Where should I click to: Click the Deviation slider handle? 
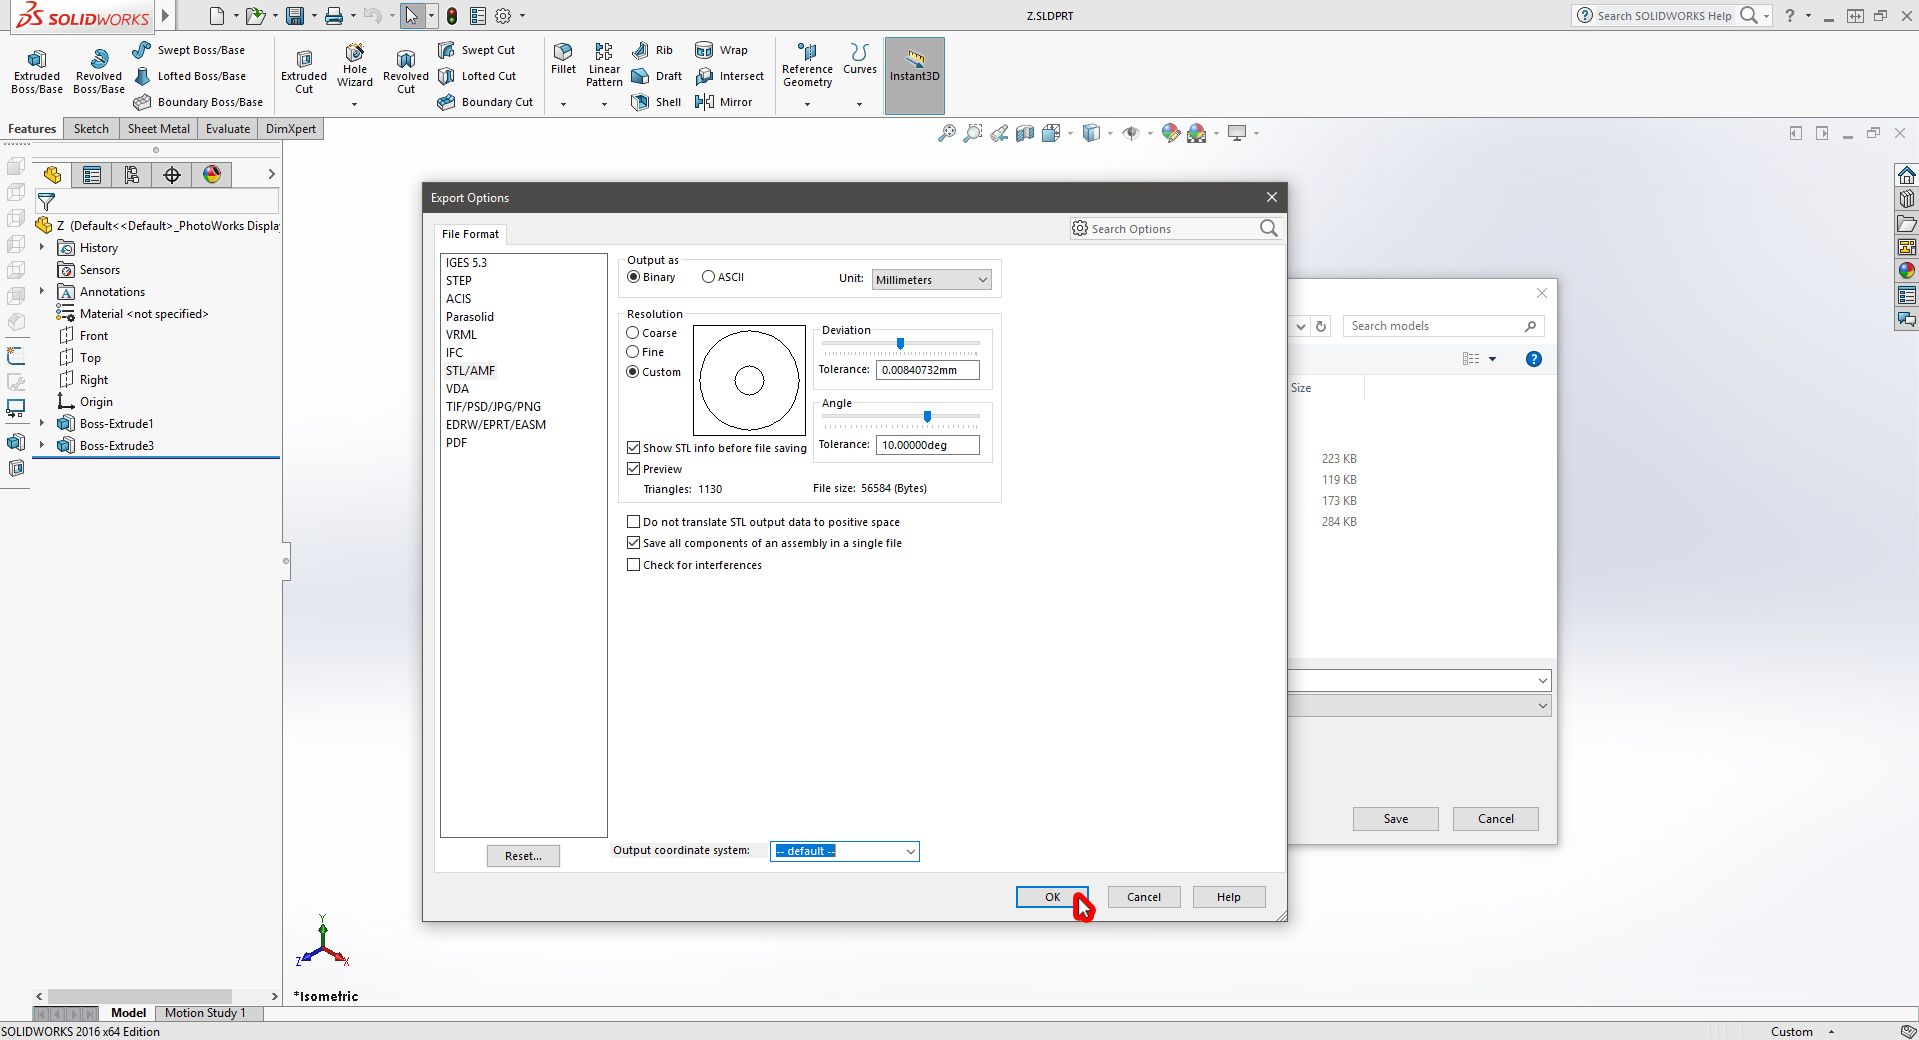(x=900, y=343)
